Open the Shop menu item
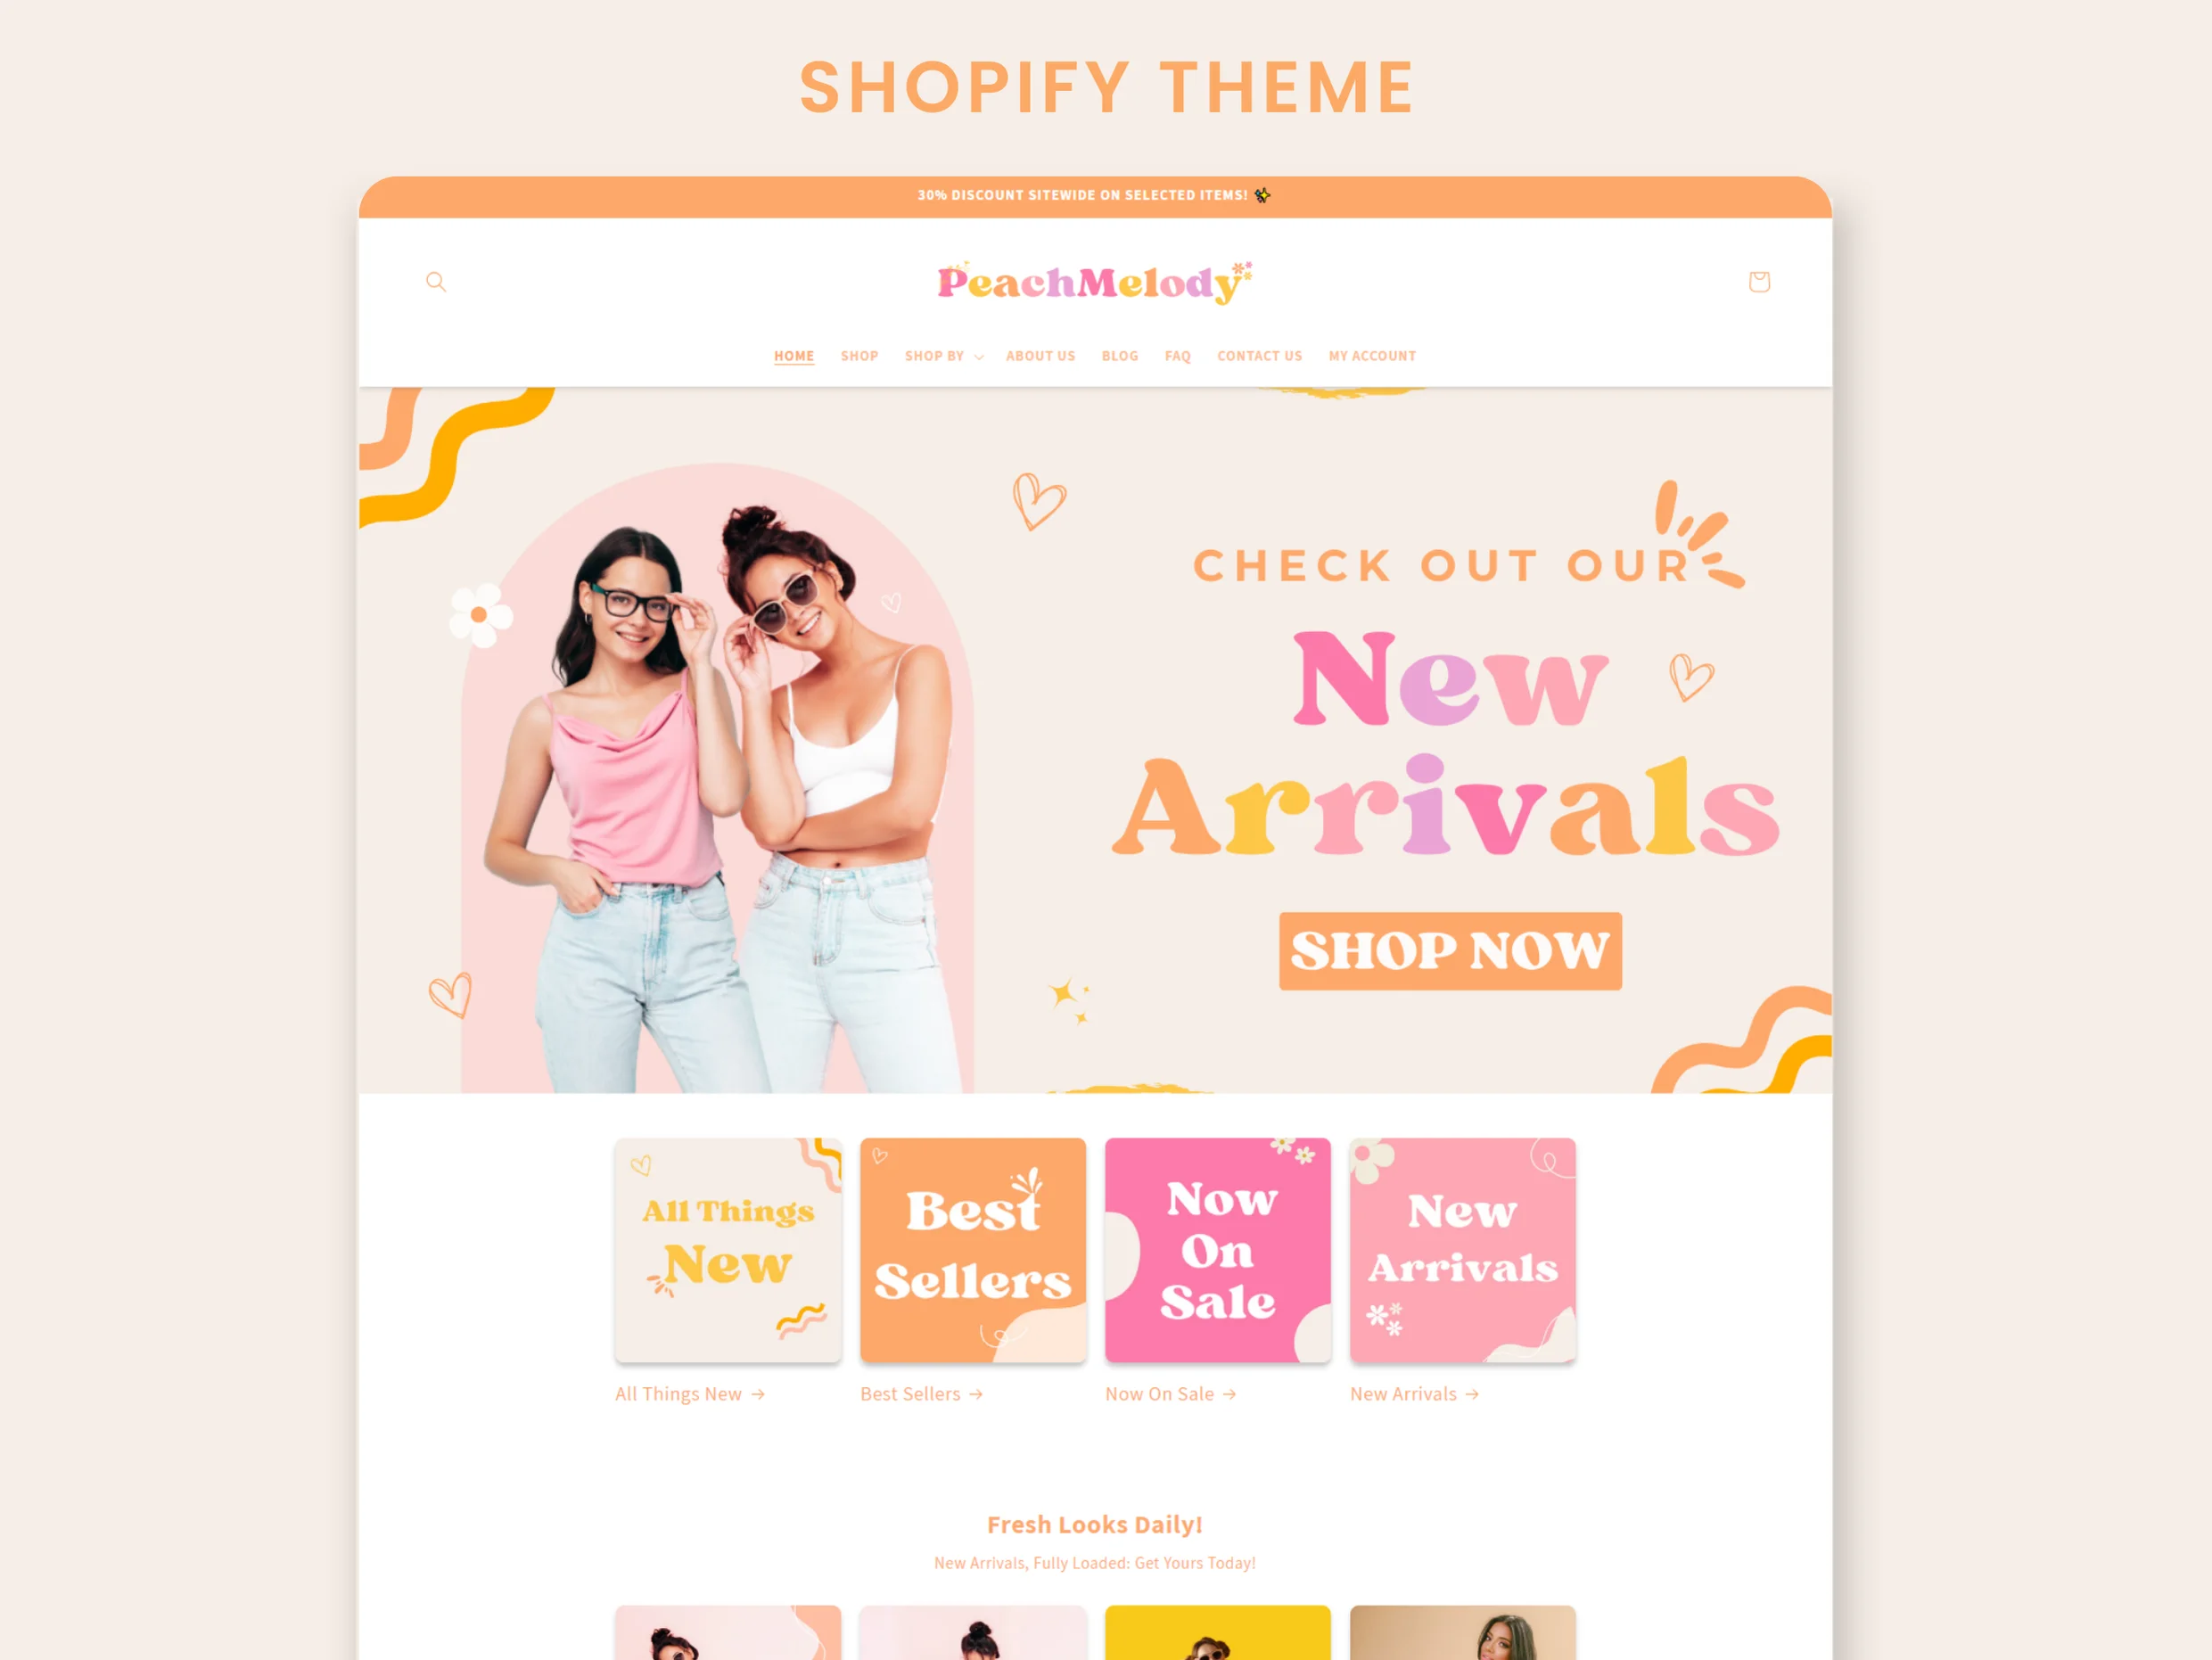 tap(859, 356)
